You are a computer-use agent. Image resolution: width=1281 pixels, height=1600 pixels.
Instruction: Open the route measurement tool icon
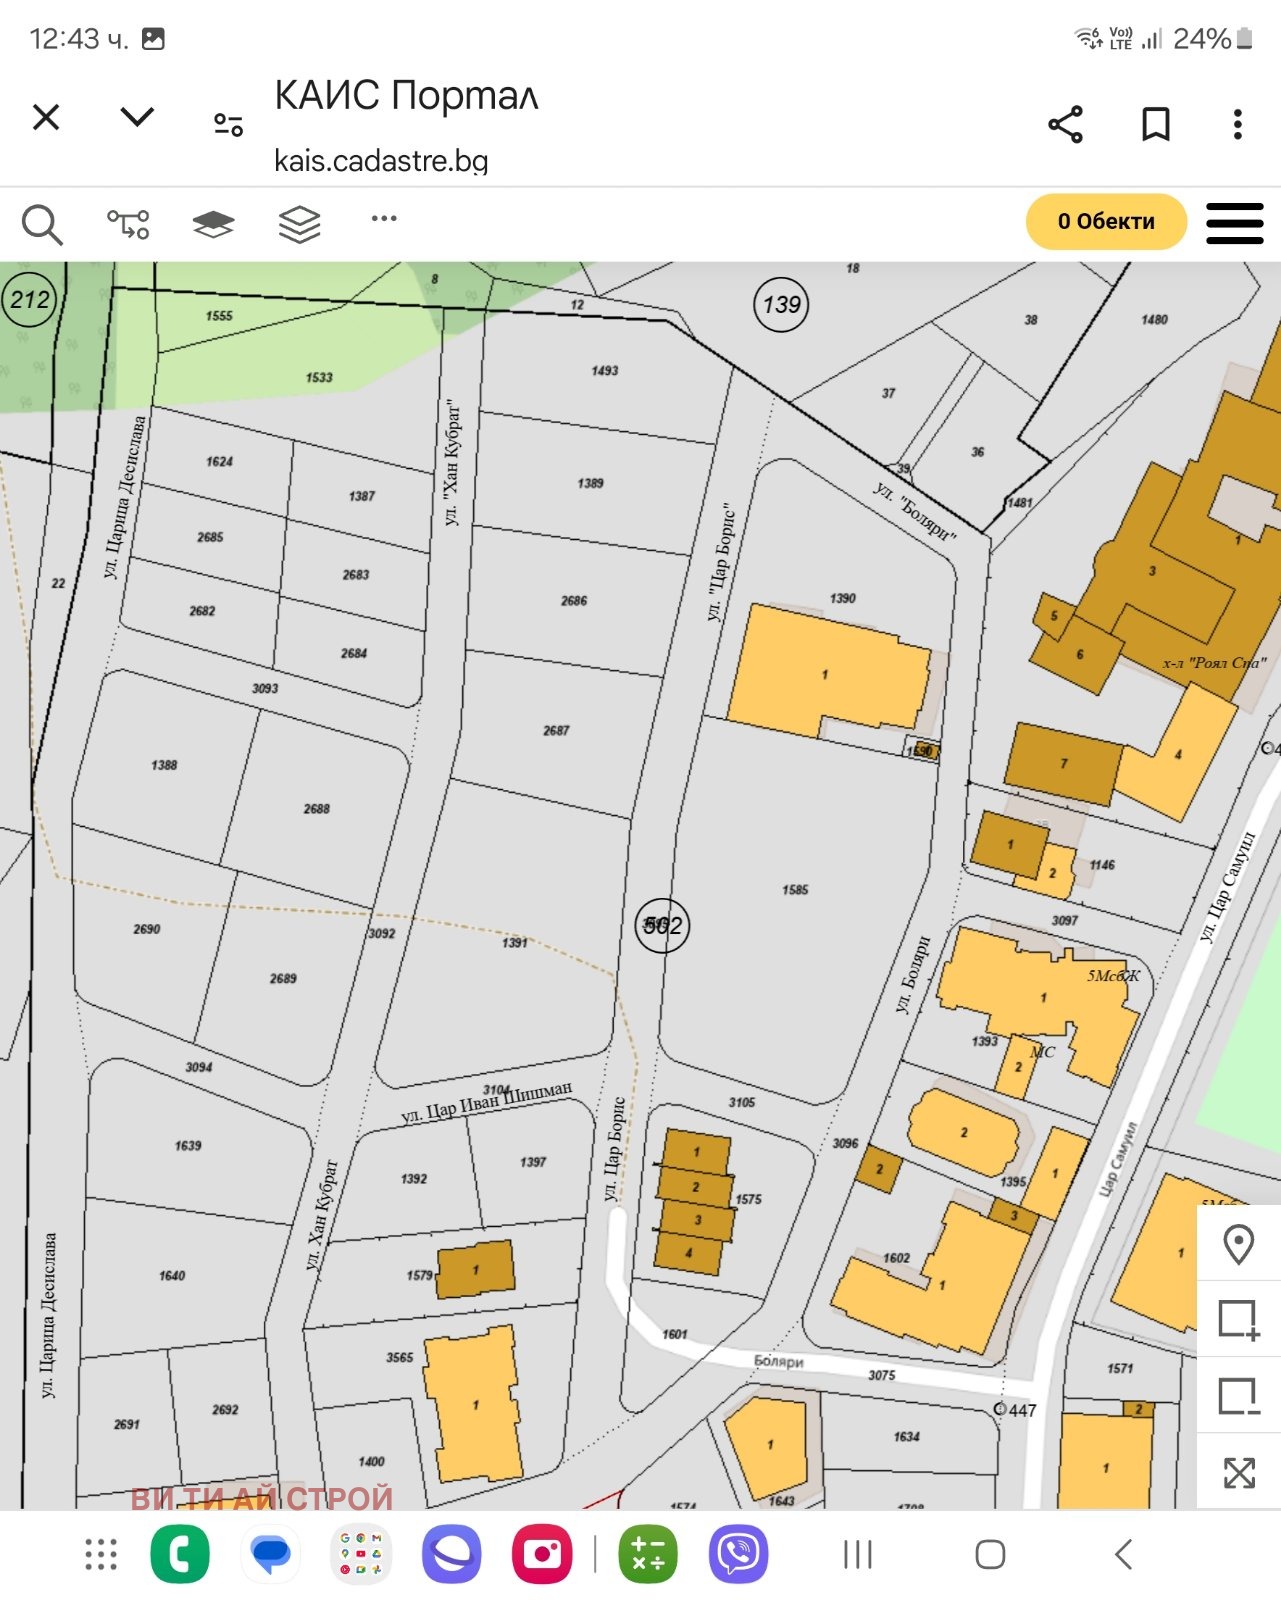tap(128, 224)
